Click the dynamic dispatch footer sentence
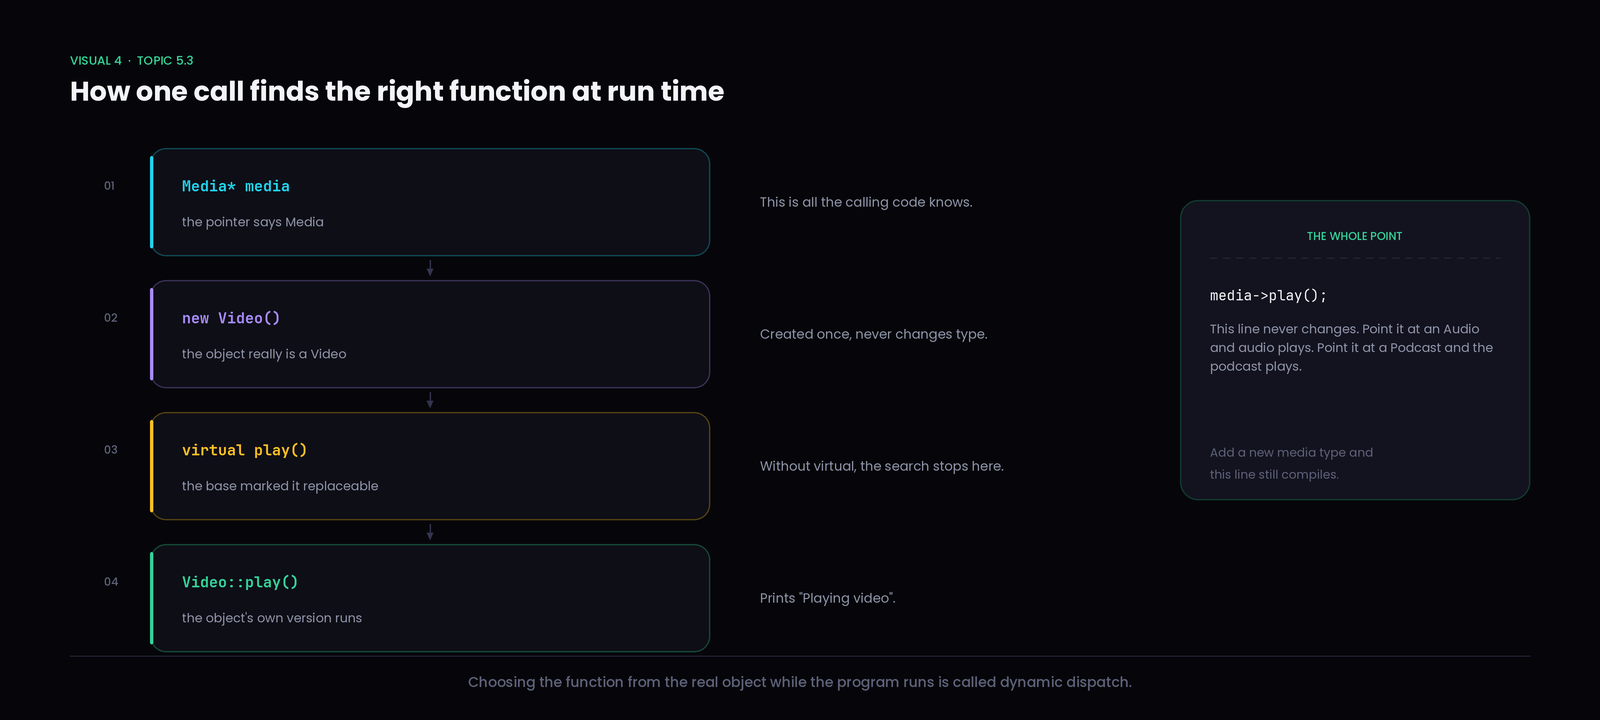The width and height of the screenshot is (1600, 720). pos(800,682)
